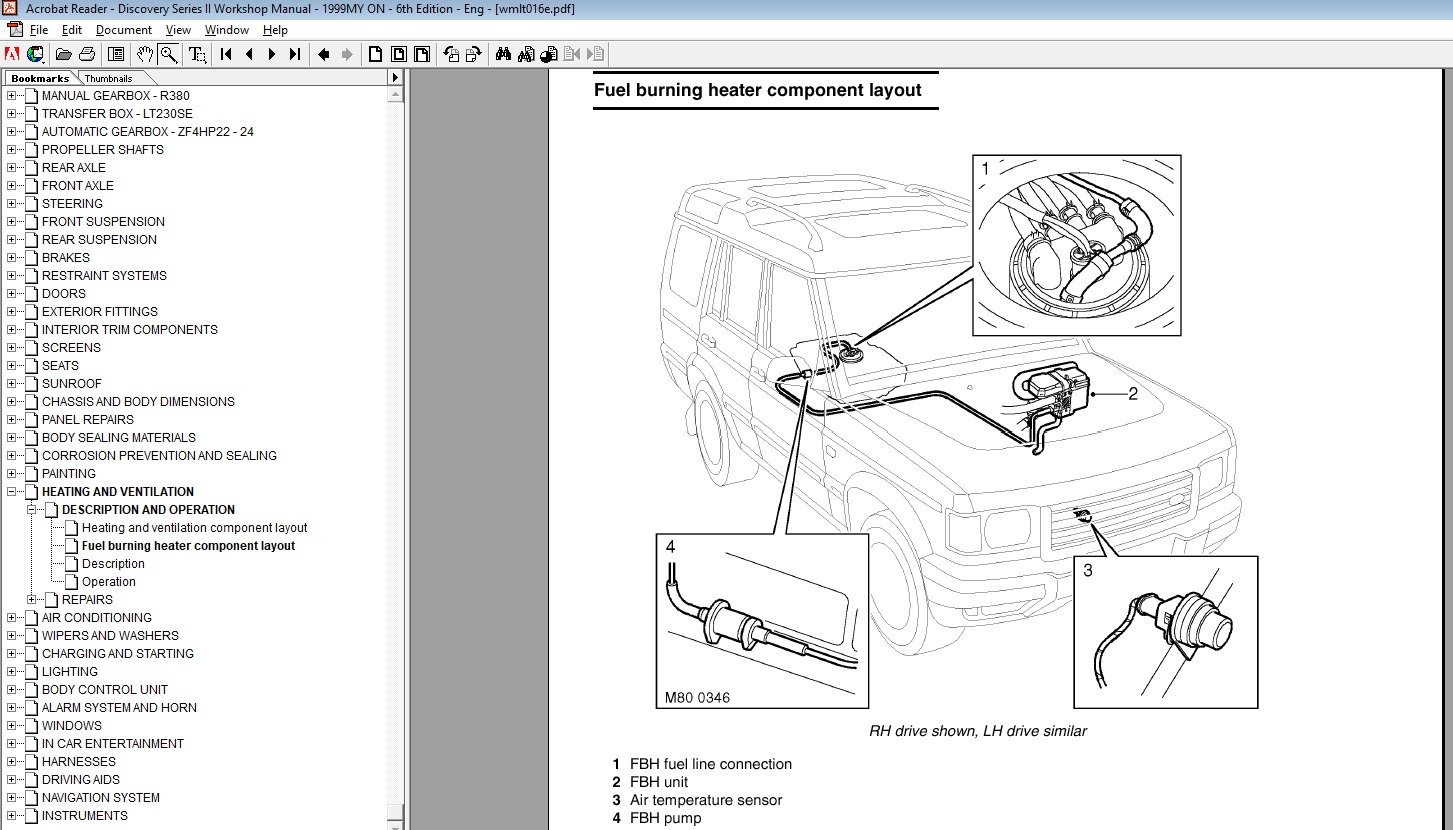Select the Zoom In magnifier tool
1453x830 pixels.
coord(168,54)
